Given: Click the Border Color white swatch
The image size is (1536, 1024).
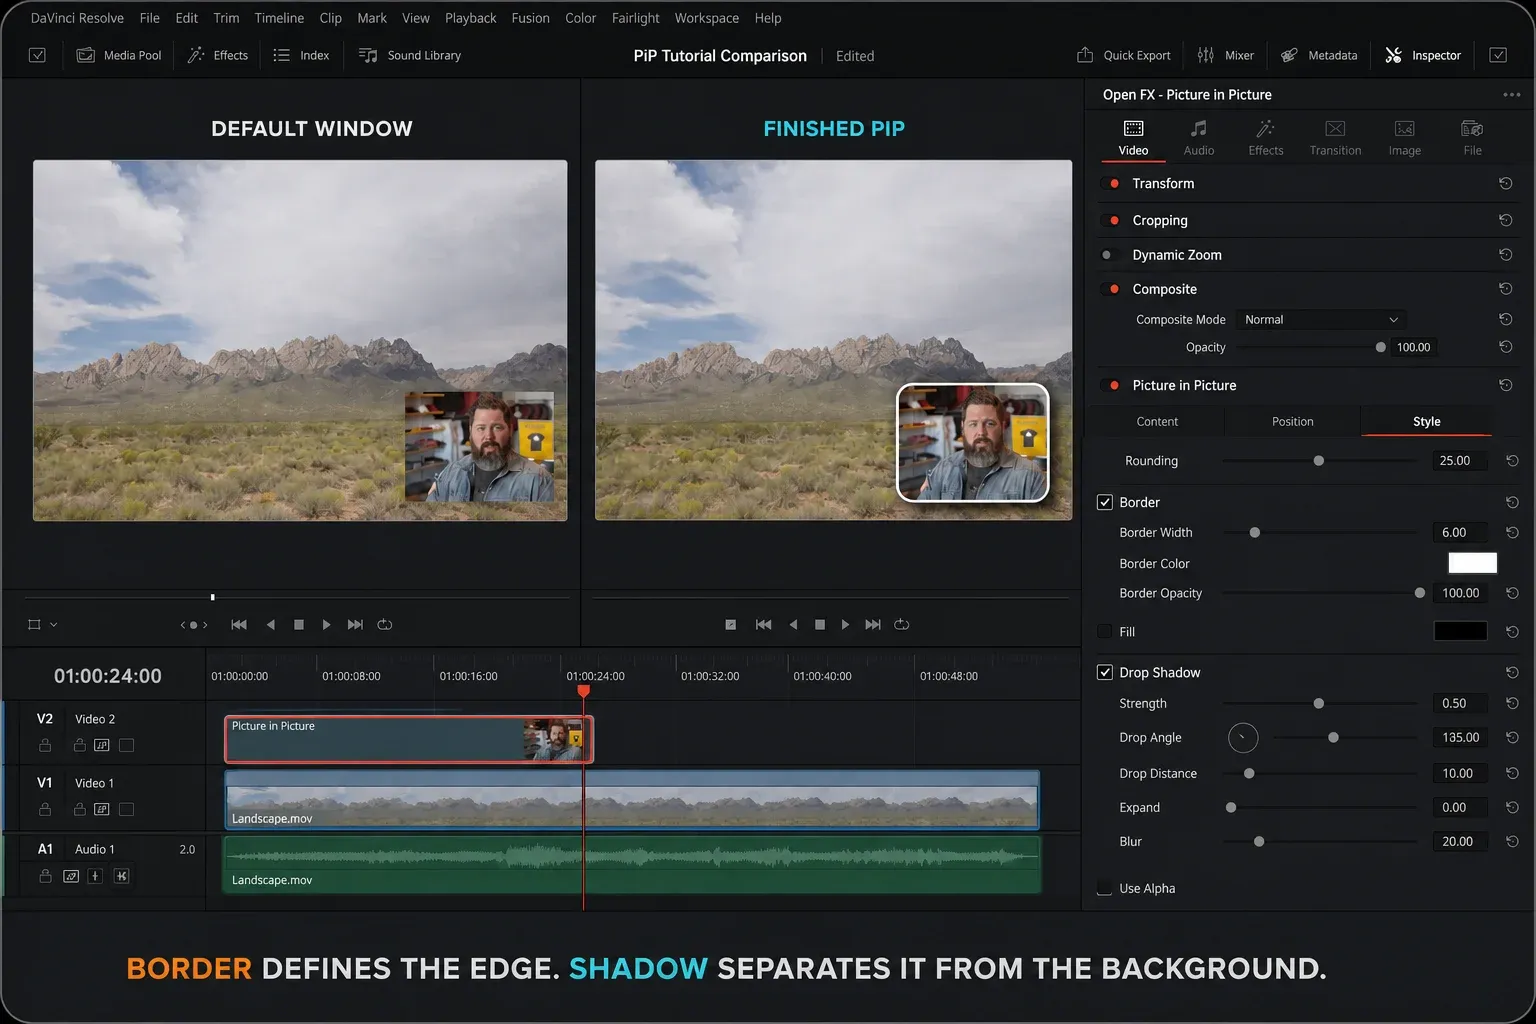Looking at the screenshot, I should click(1472, 563).
